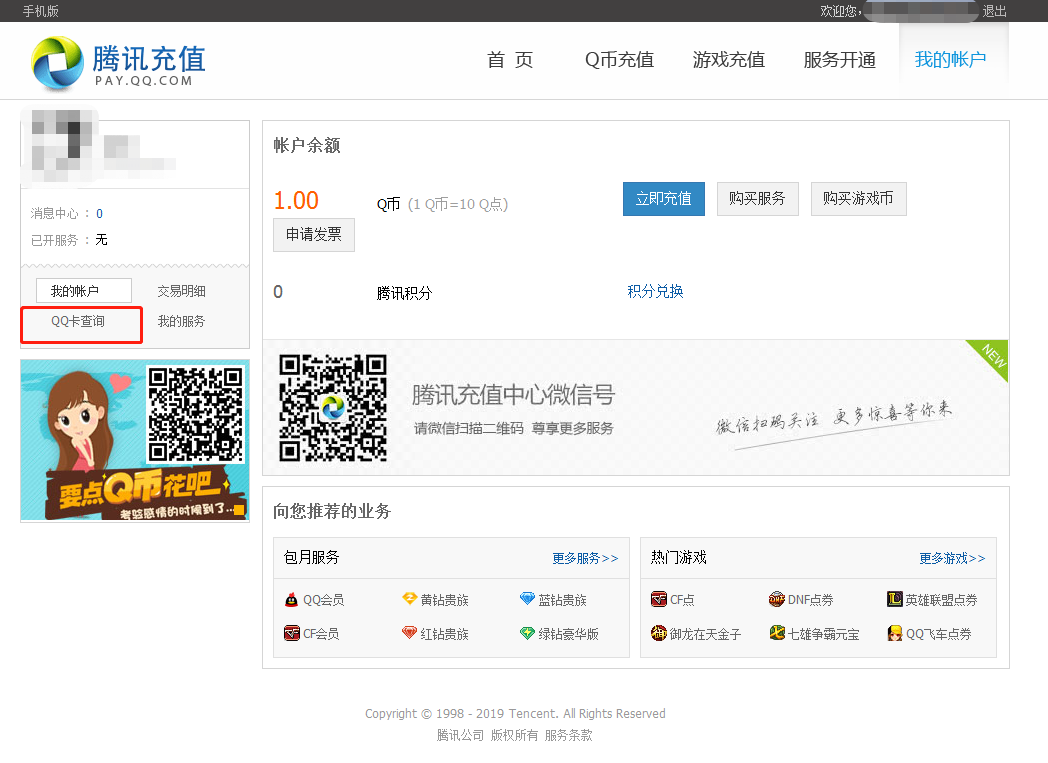1048x763 pixels.
Task: Click 更多游戏>> to see more games
Action: point(950,558)
